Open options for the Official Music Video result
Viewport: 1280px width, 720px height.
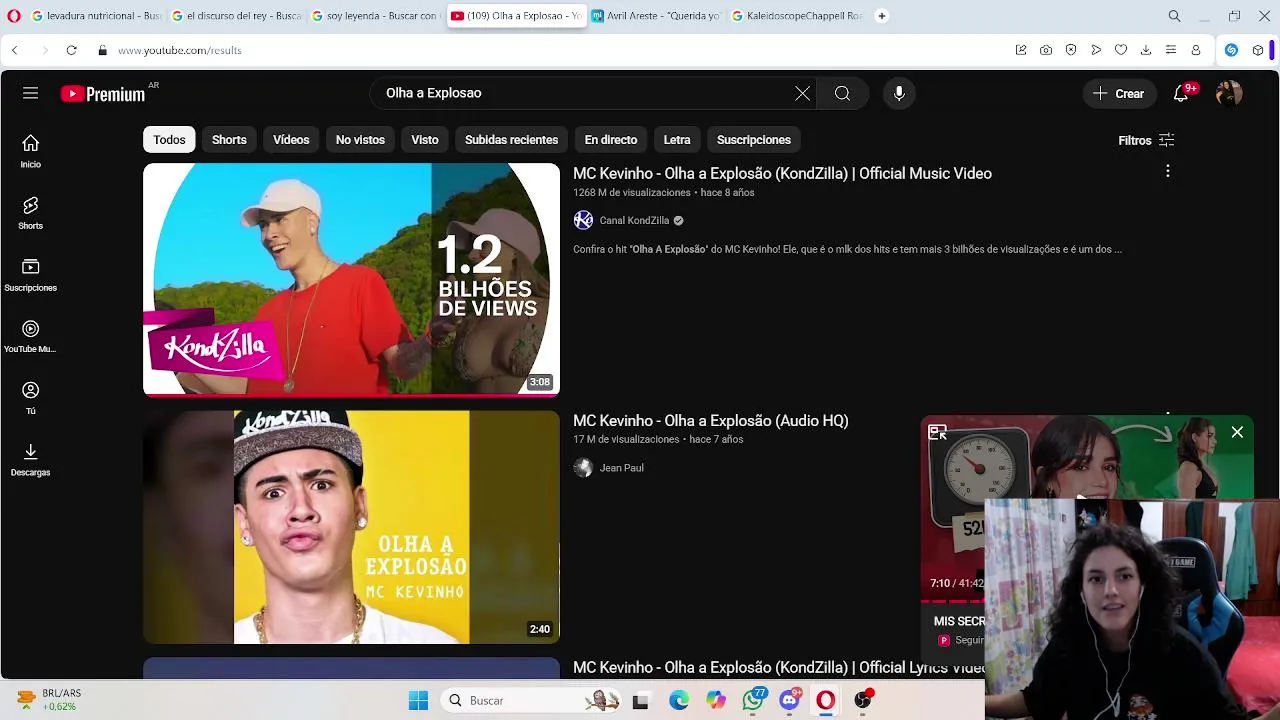pyautogui.click(x=1167, y=172)
